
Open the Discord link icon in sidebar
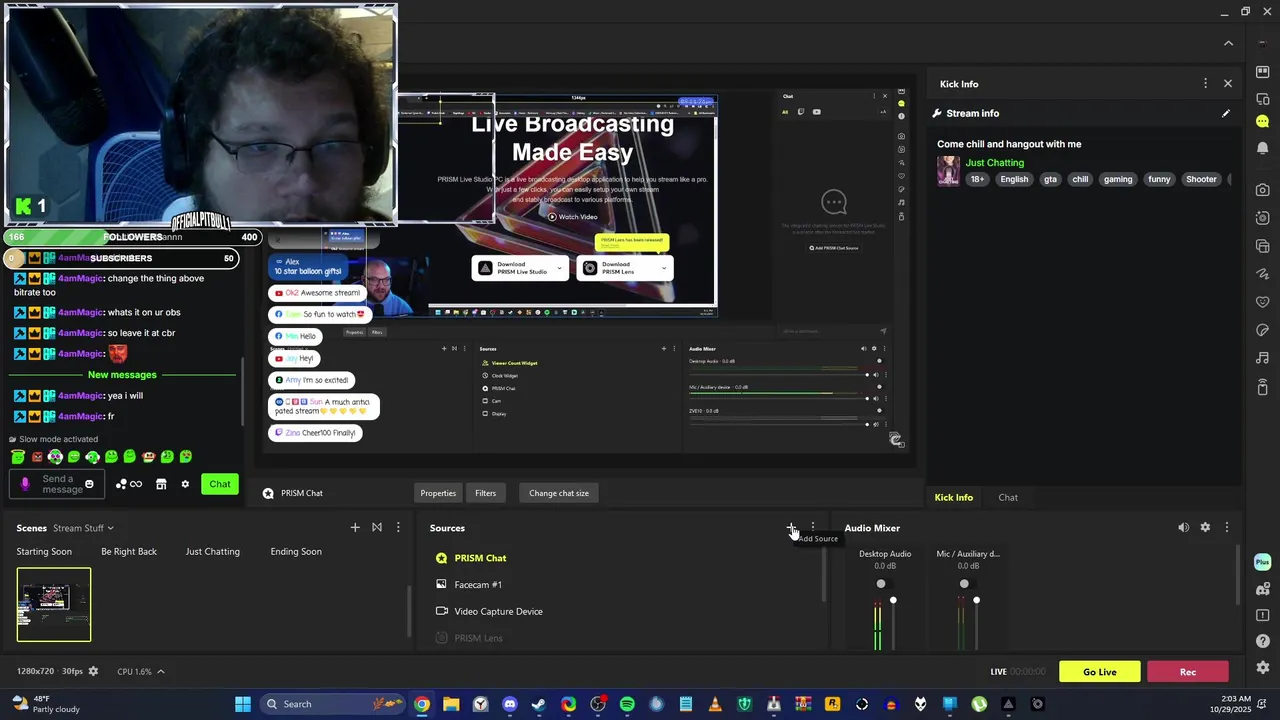click(x=1262, y=589)
